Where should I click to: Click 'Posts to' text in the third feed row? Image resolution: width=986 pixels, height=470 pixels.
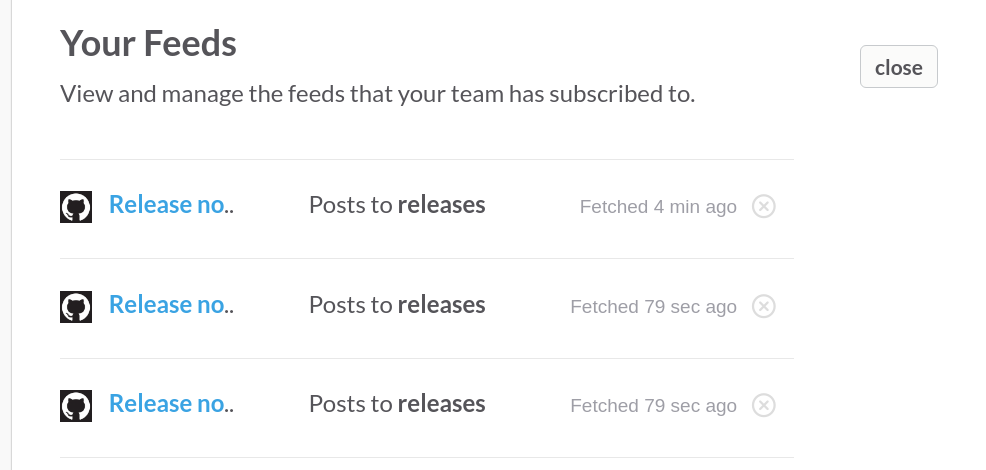point(350,404)
